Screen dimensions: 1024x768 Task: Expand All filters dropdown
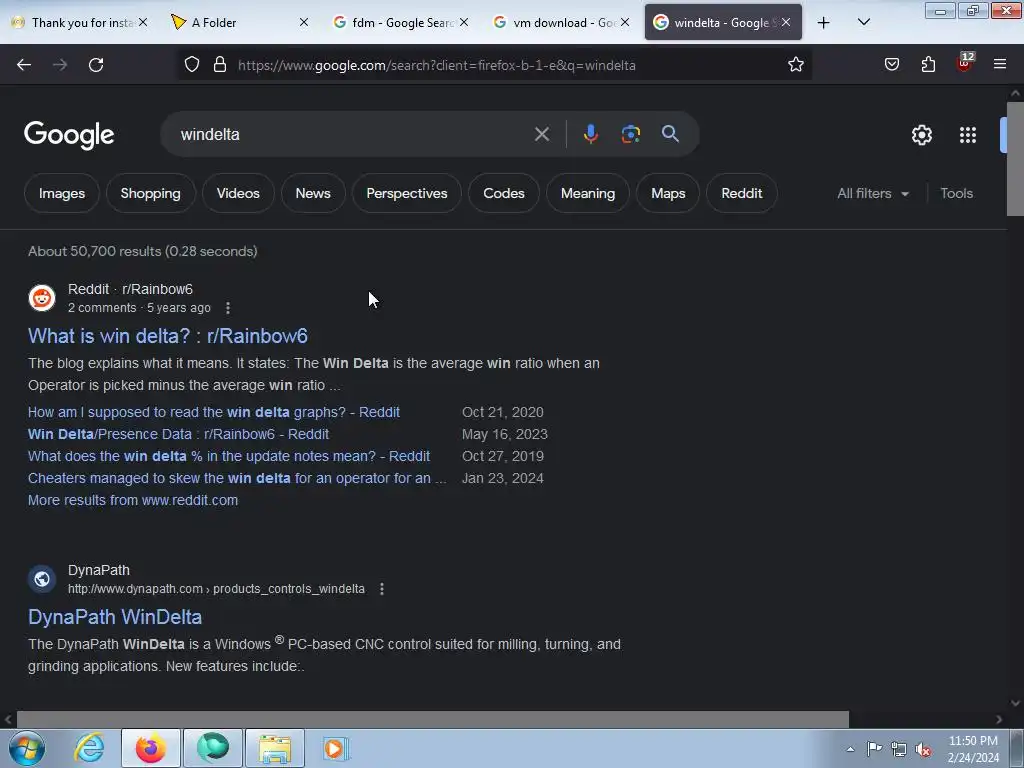872,193
